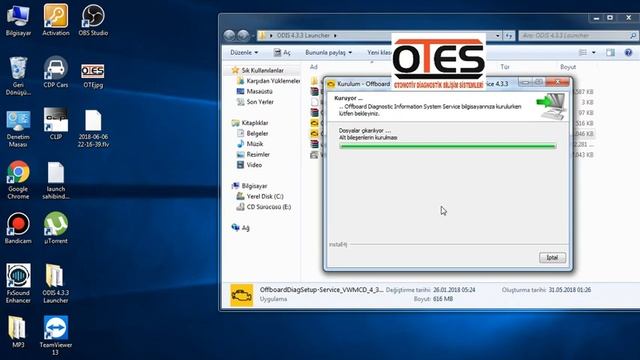Image resolution: width=640 pixels, height=360 pixels.
Task: Launch the CDP Cars shortcut
Action: [x=56, y=73]
